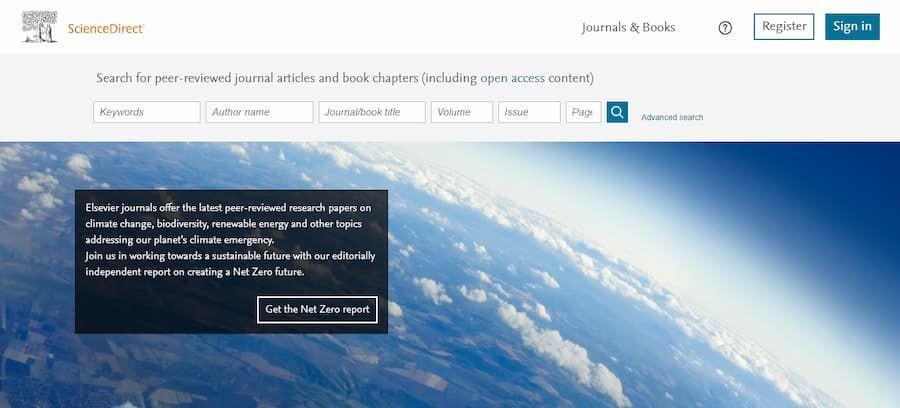Click the Earth horizon hero image
900x408 pixels.
pyautogui.click(x=631, y=275)
